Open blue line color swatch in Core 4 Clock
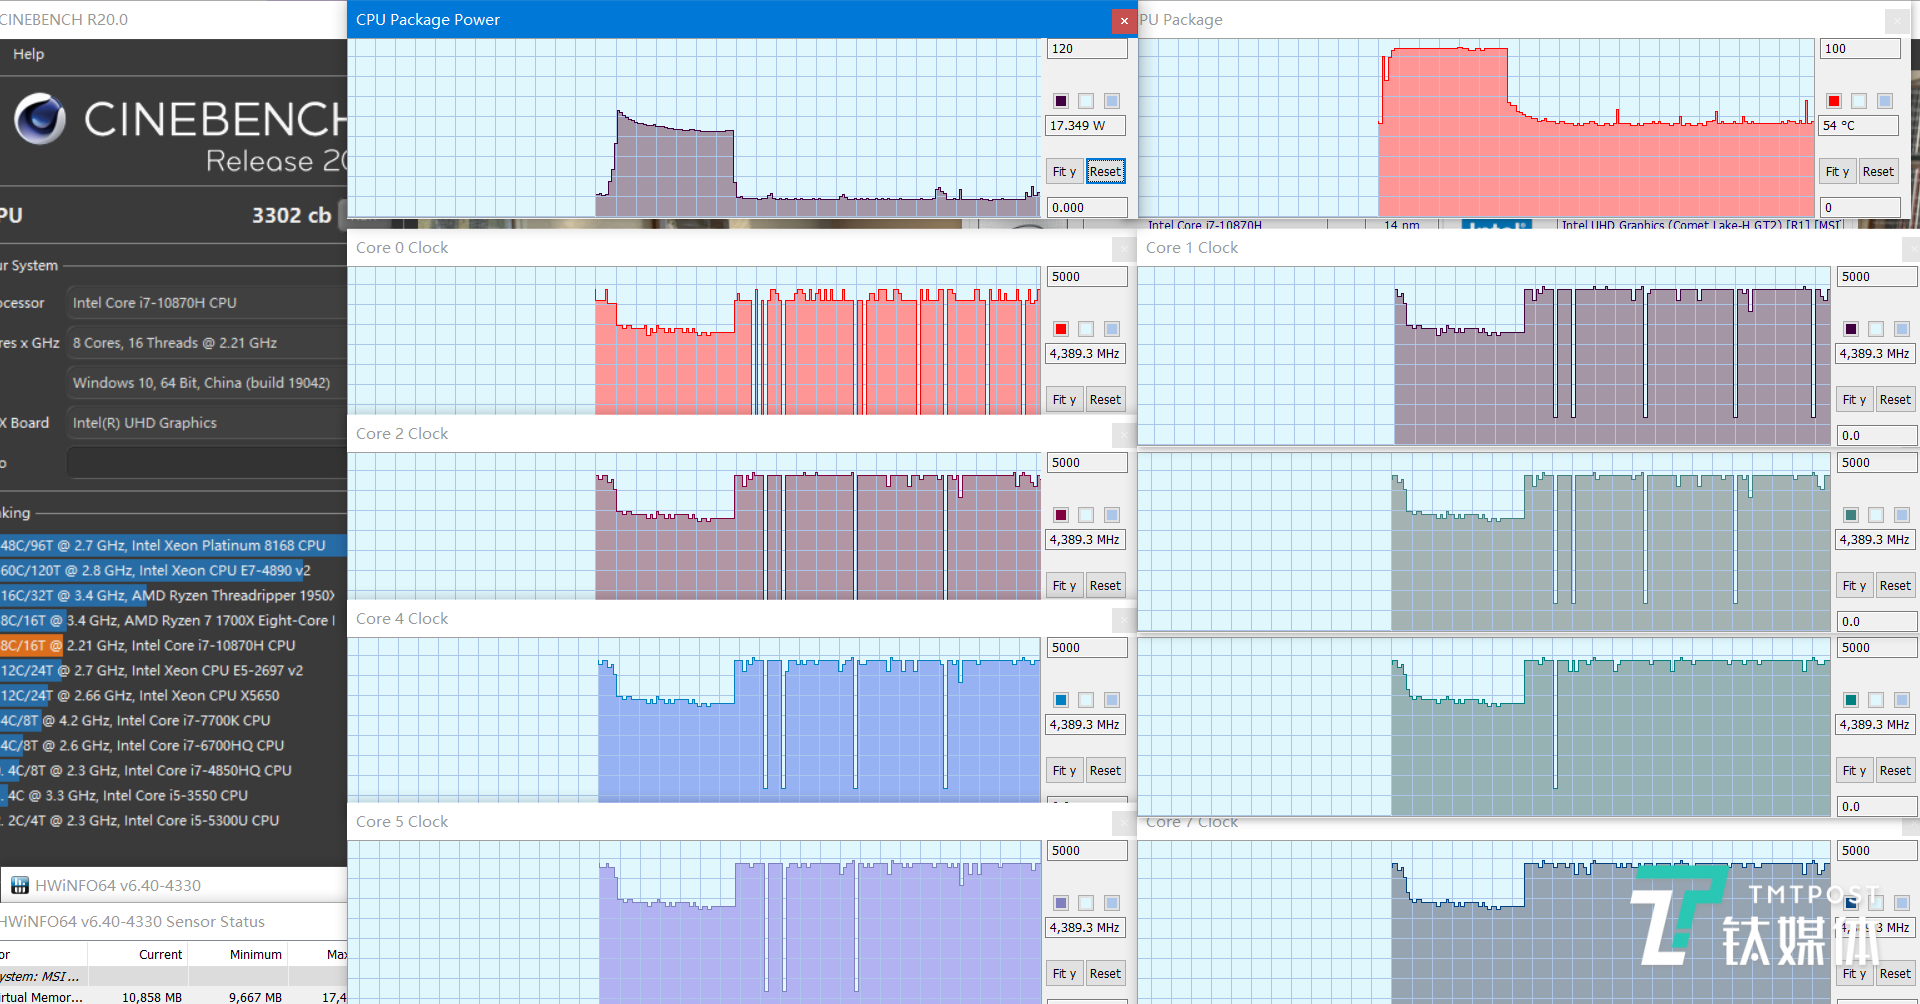The width and height of the screenshot is (1920, 1004). 1061,700
